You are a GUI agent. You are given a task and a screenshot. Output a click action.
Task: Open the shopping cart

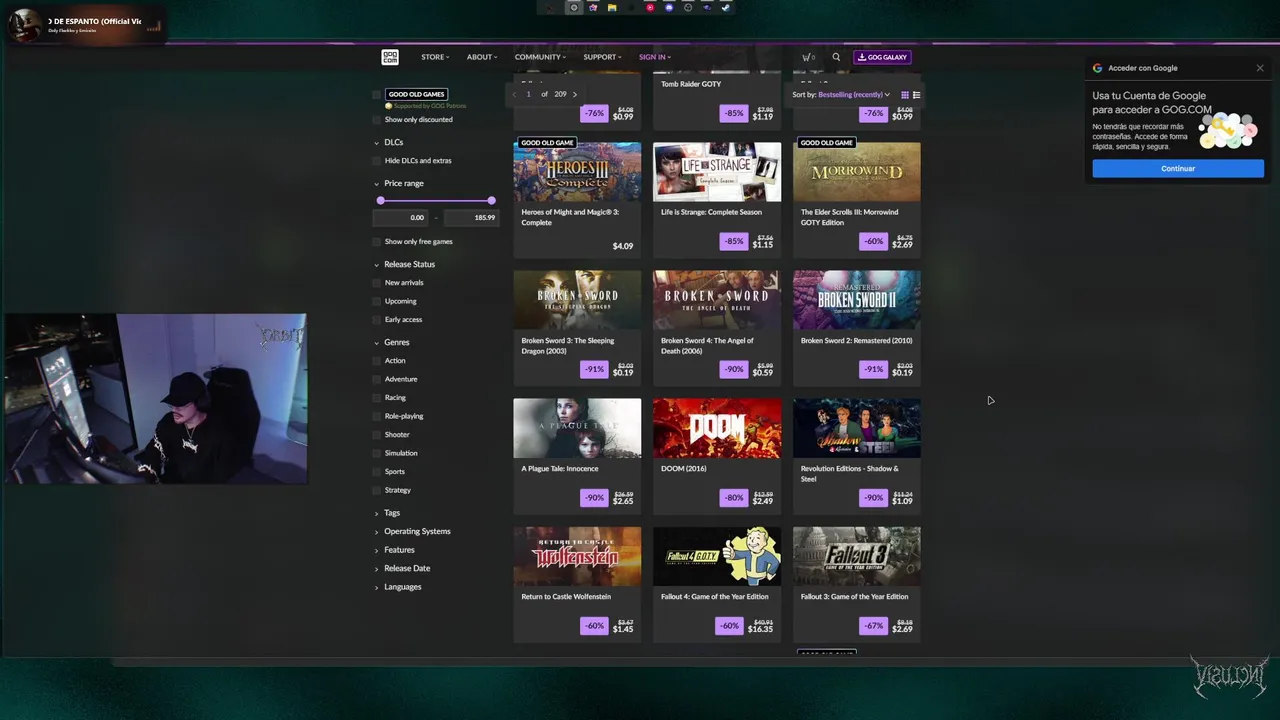point(808,57)
